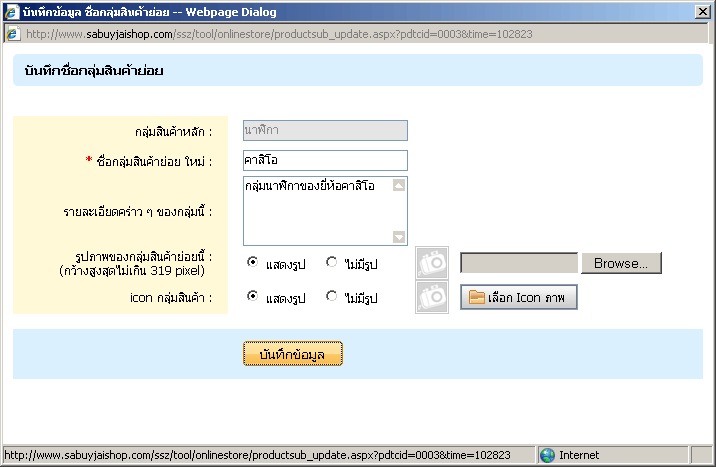
Task: Click the camera placeholder for product group image
Action: coord(432,262)
